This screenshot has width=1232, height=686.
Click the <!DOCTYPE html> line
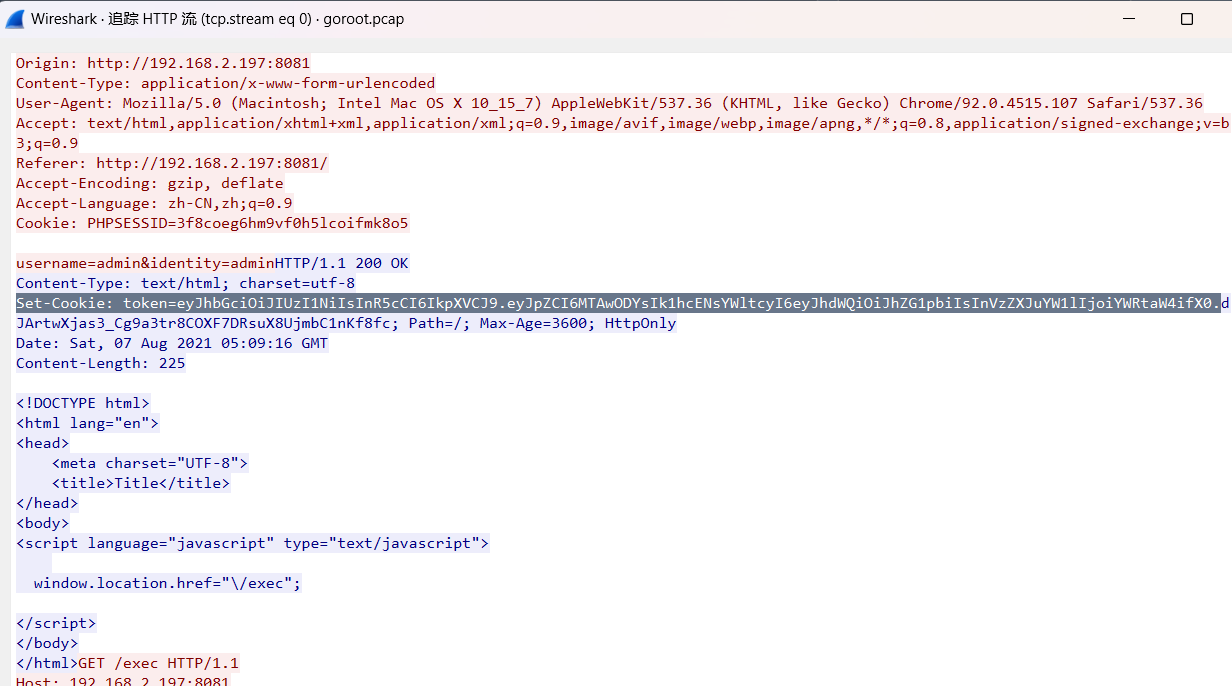pos(82,403)
